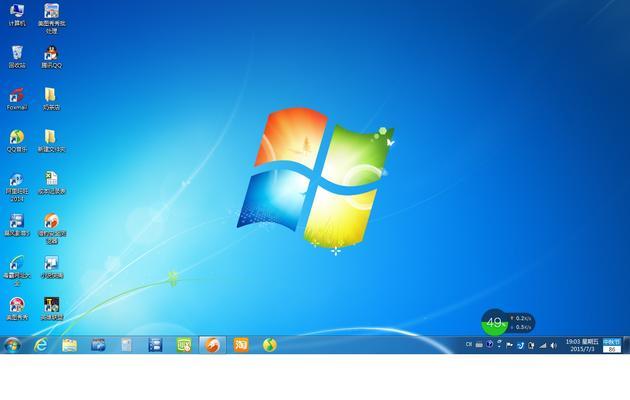Click the holiday countdown widget showing 86

612,345
